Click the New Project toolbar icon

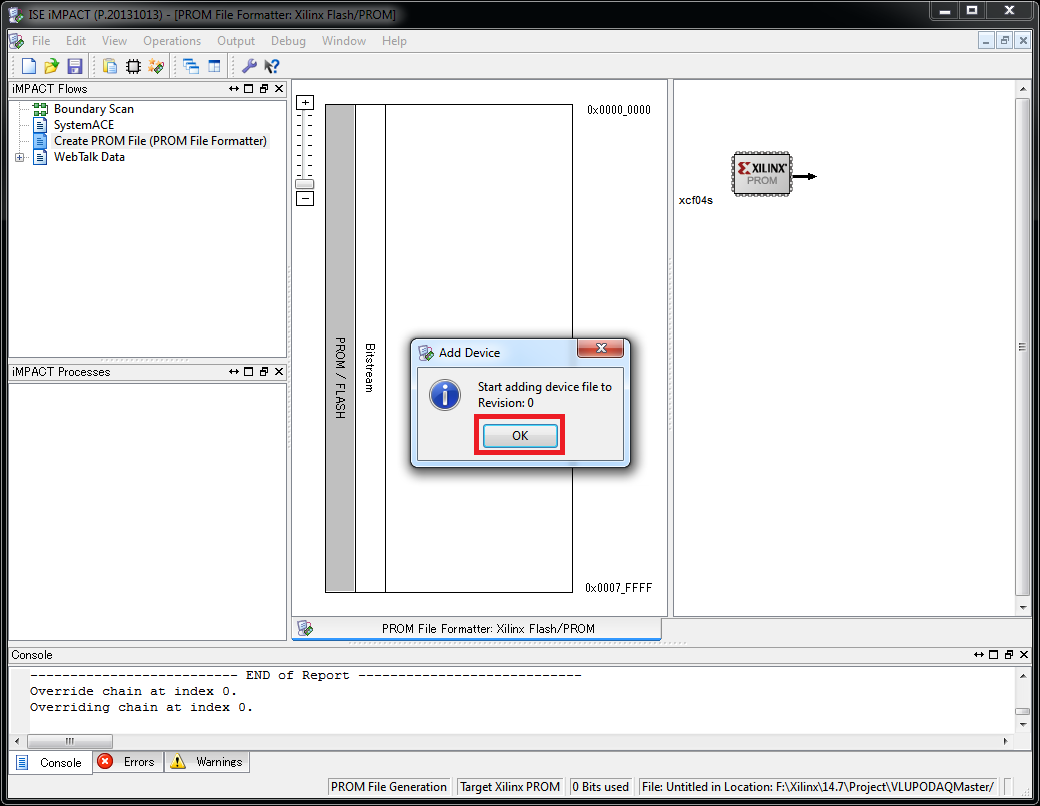[29, 66]
